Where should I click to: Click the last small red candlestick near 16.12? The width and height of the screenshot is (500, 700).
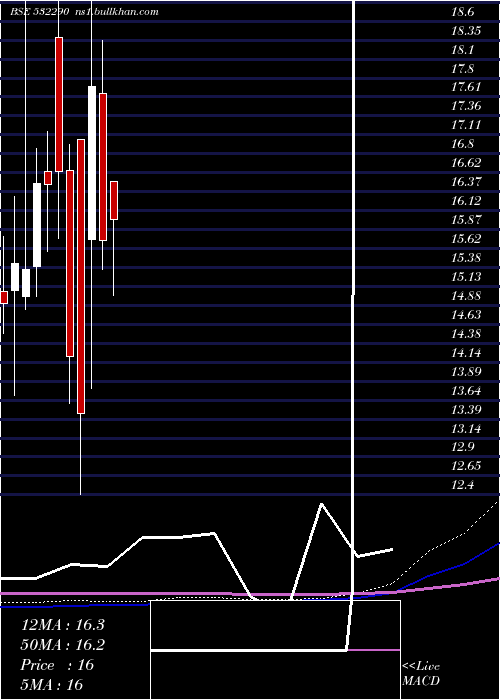coord(114,200)
